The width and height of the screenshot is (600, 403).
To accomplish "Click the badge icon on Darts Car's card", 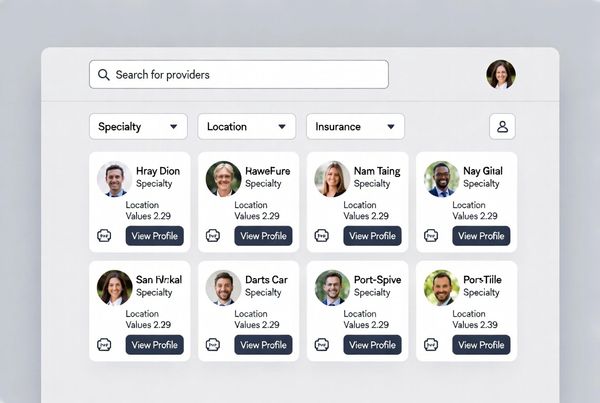I will pos(212,345).
